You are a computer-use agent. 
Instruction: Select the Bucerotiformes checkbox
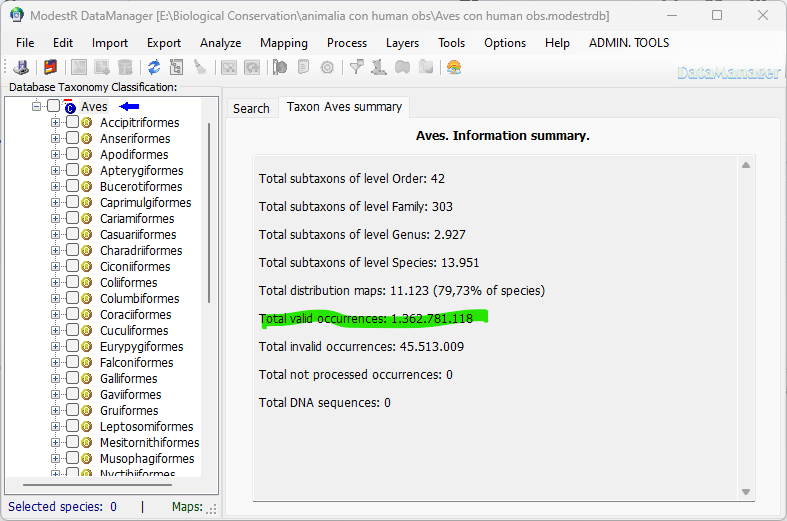pos(72,186)
